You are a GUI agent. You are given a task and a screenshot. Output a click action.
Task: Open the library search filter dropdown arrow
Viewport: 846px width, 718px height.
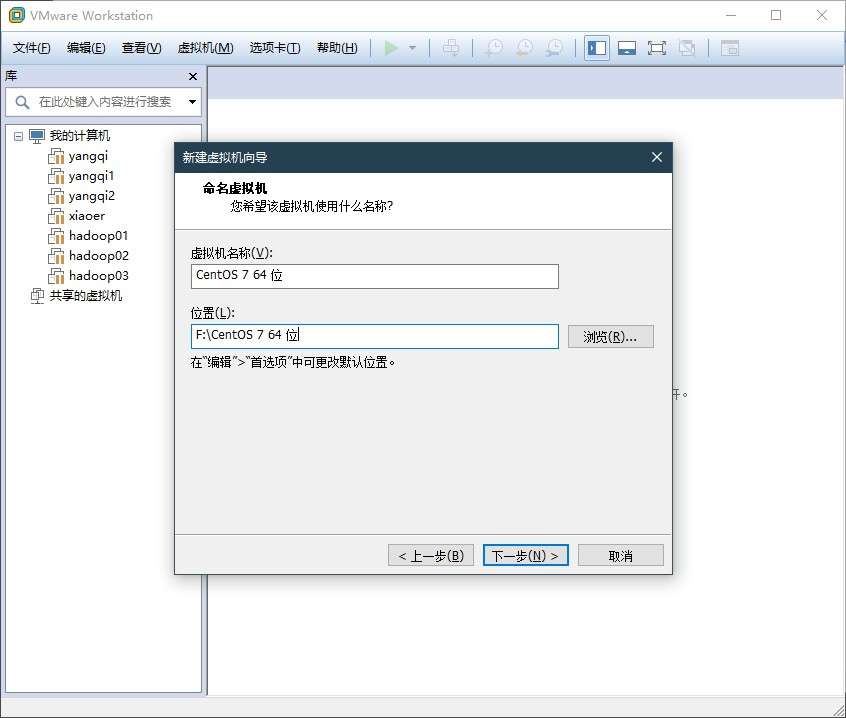[x=192, y=101]
